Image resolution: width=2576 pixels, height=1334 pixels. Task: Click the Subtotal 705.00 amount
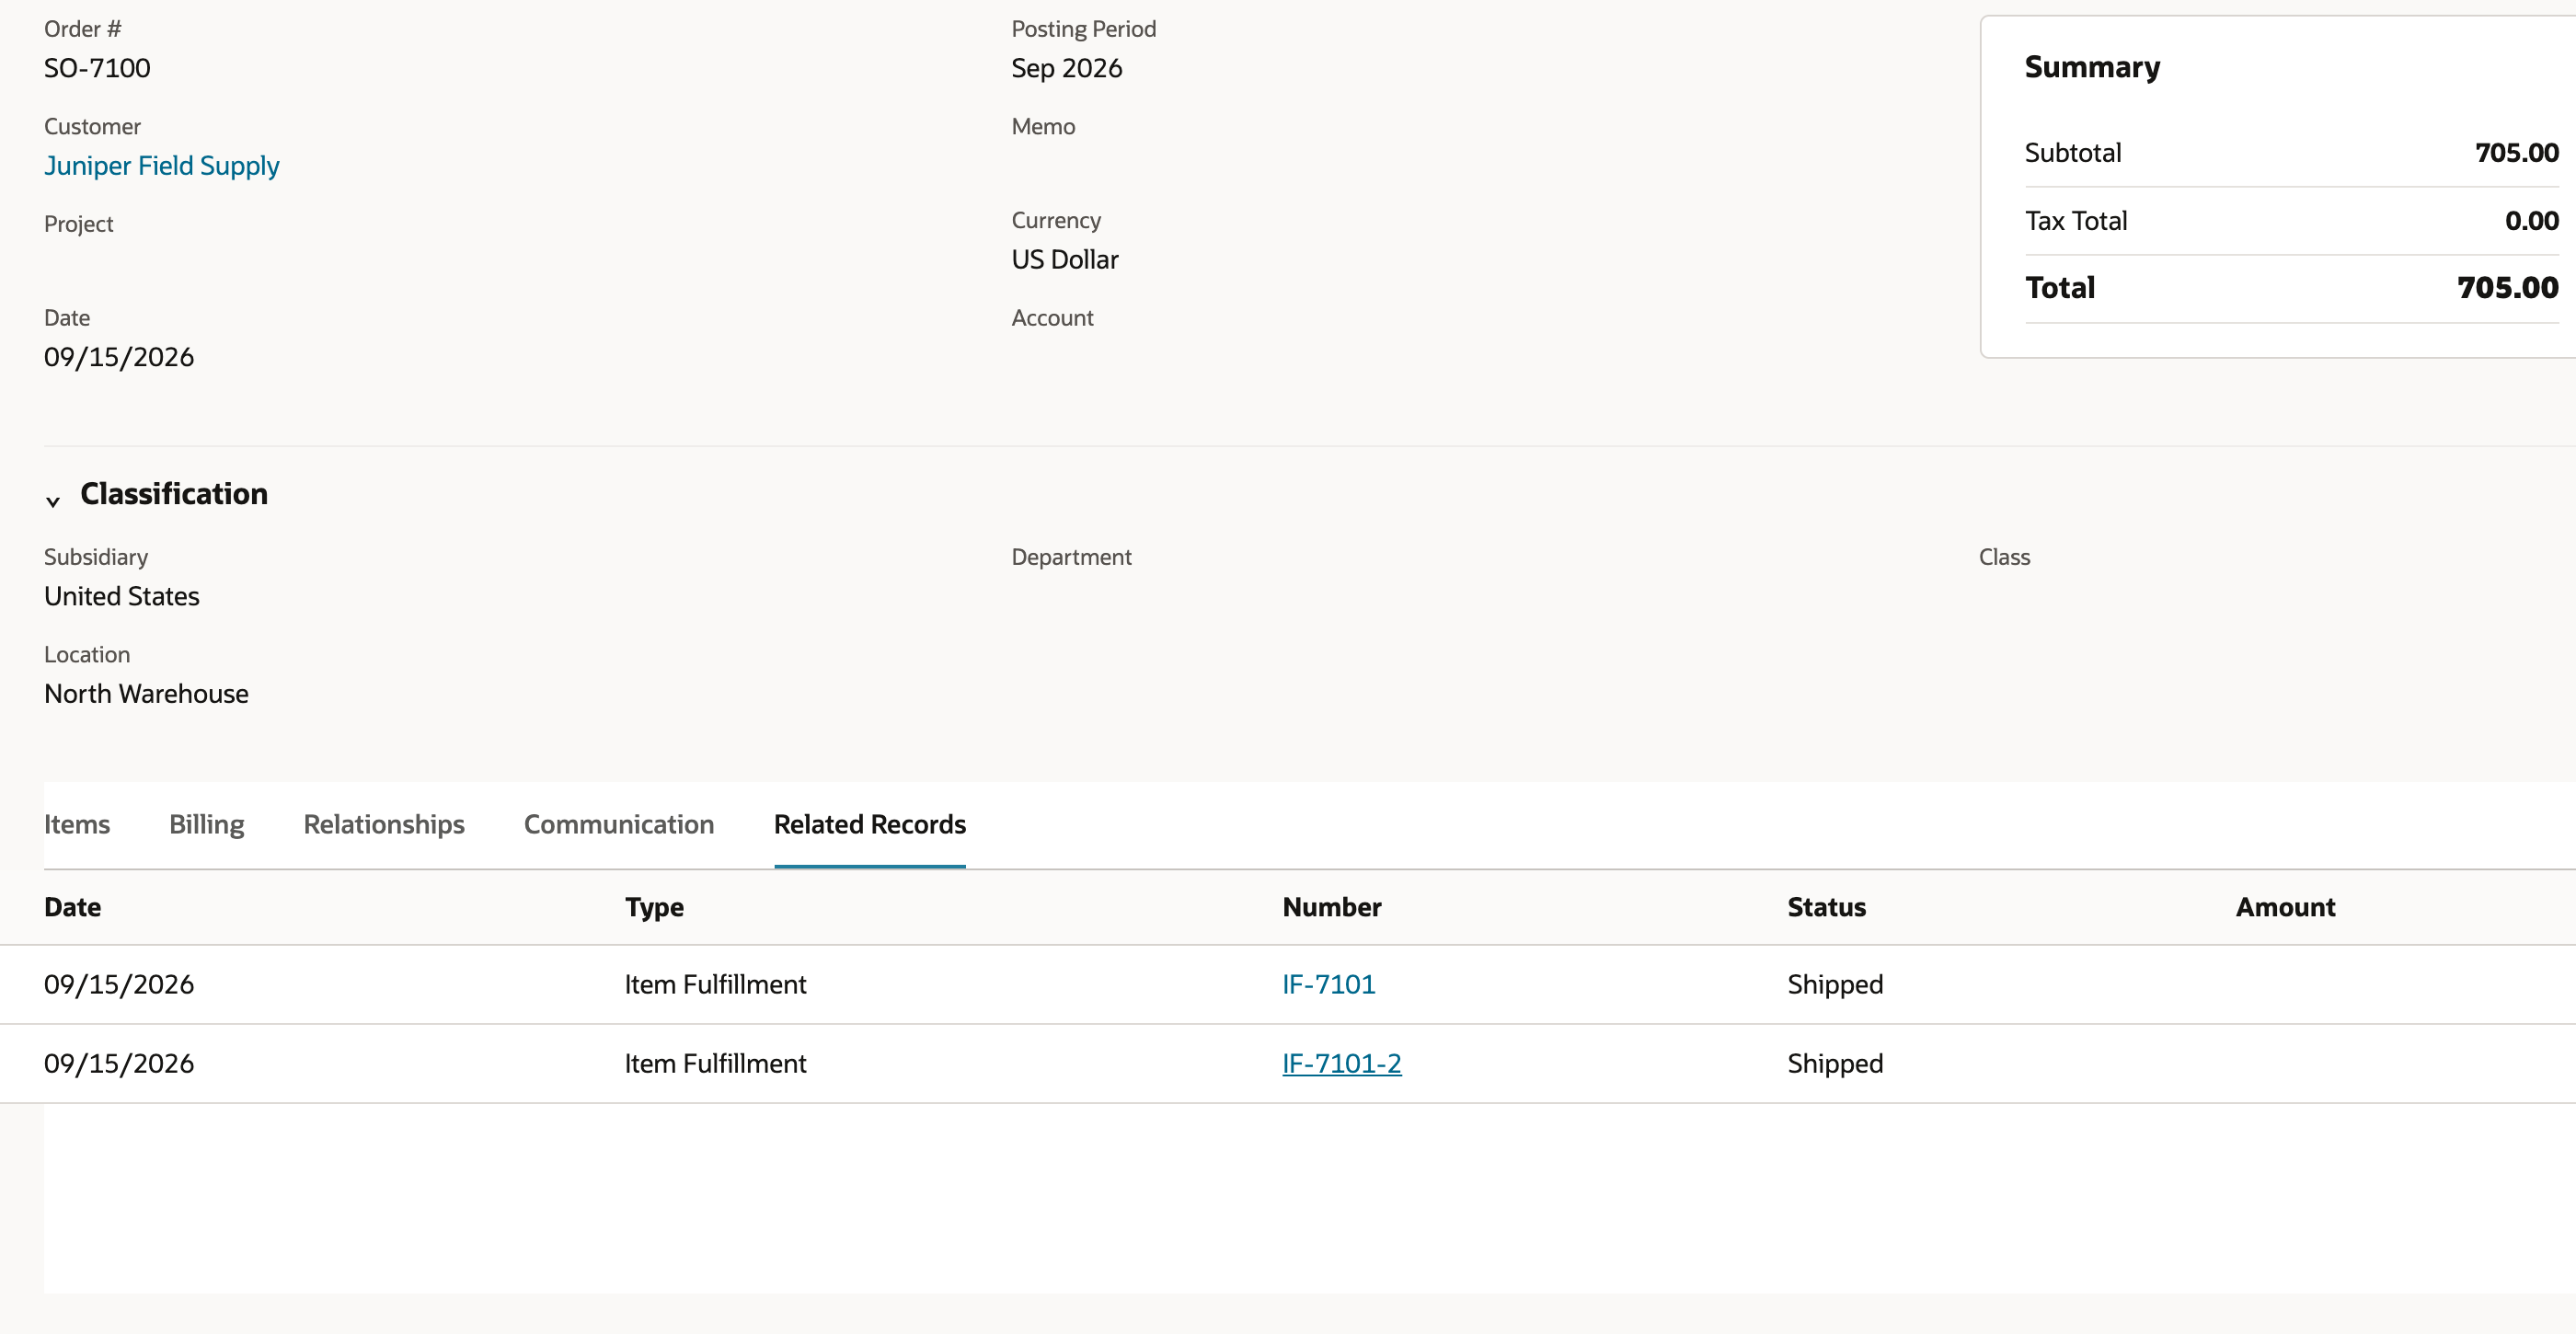point(2517,152)
